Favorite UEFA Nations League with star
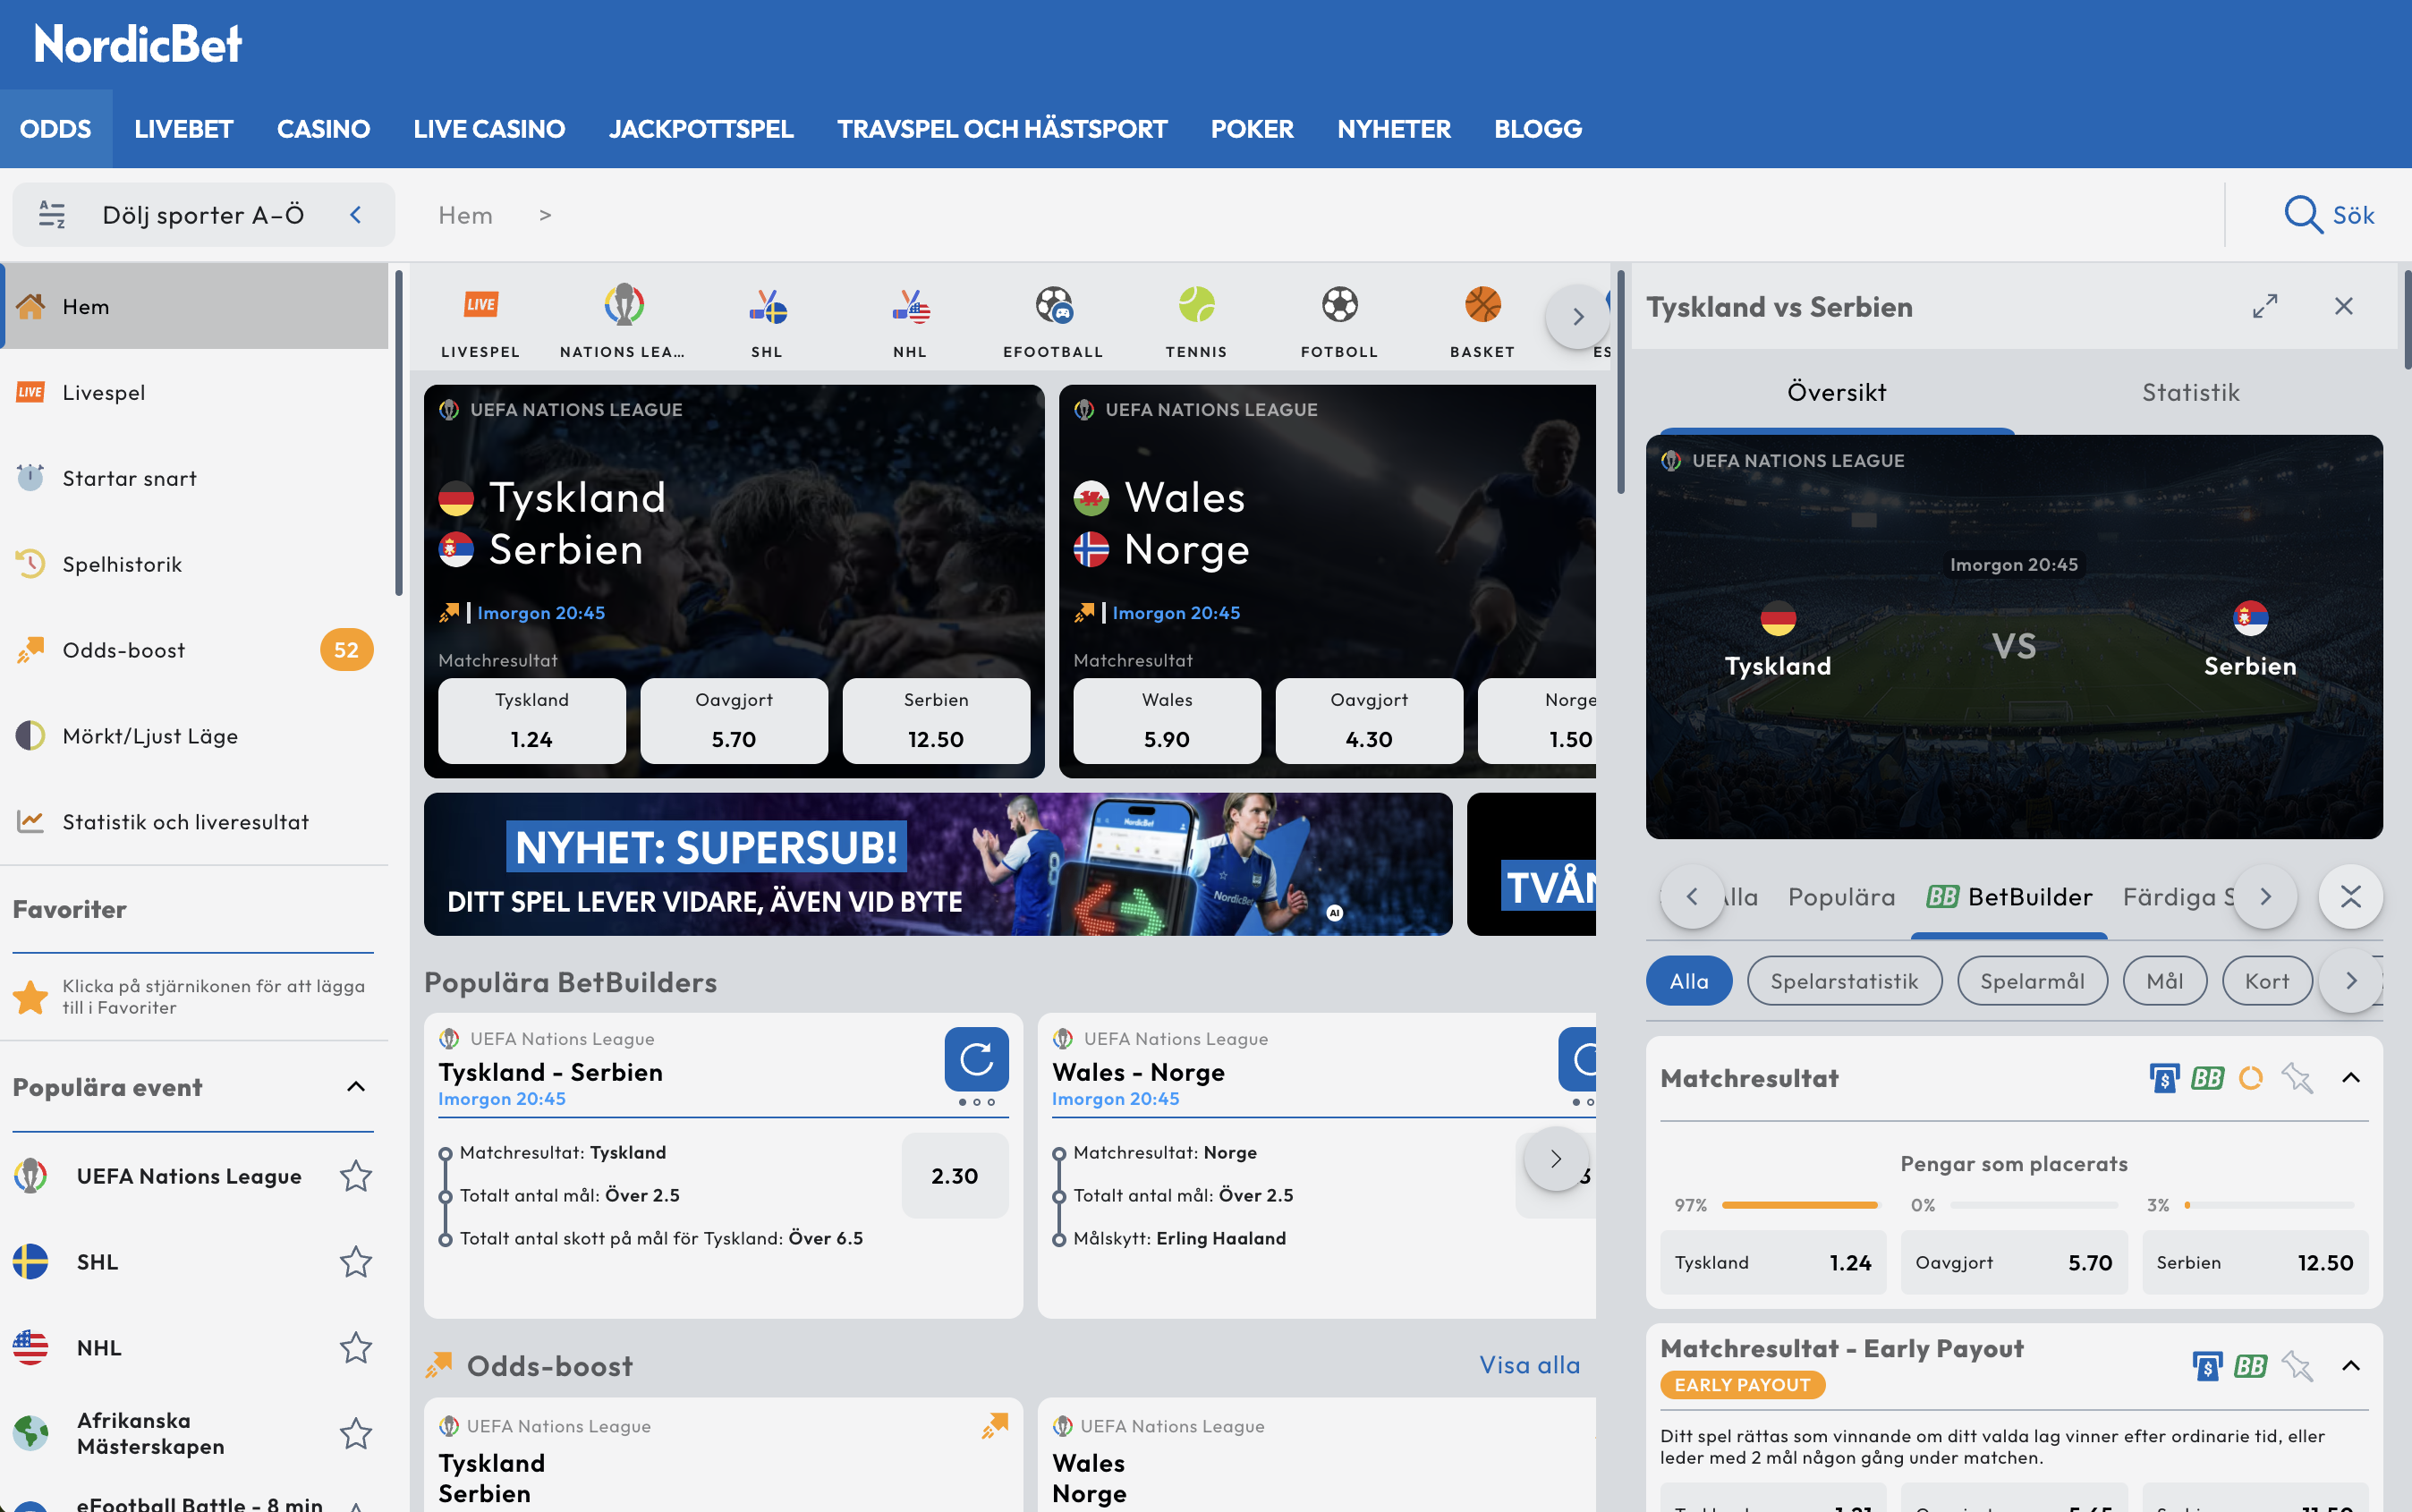 [x=356, y=1176]
